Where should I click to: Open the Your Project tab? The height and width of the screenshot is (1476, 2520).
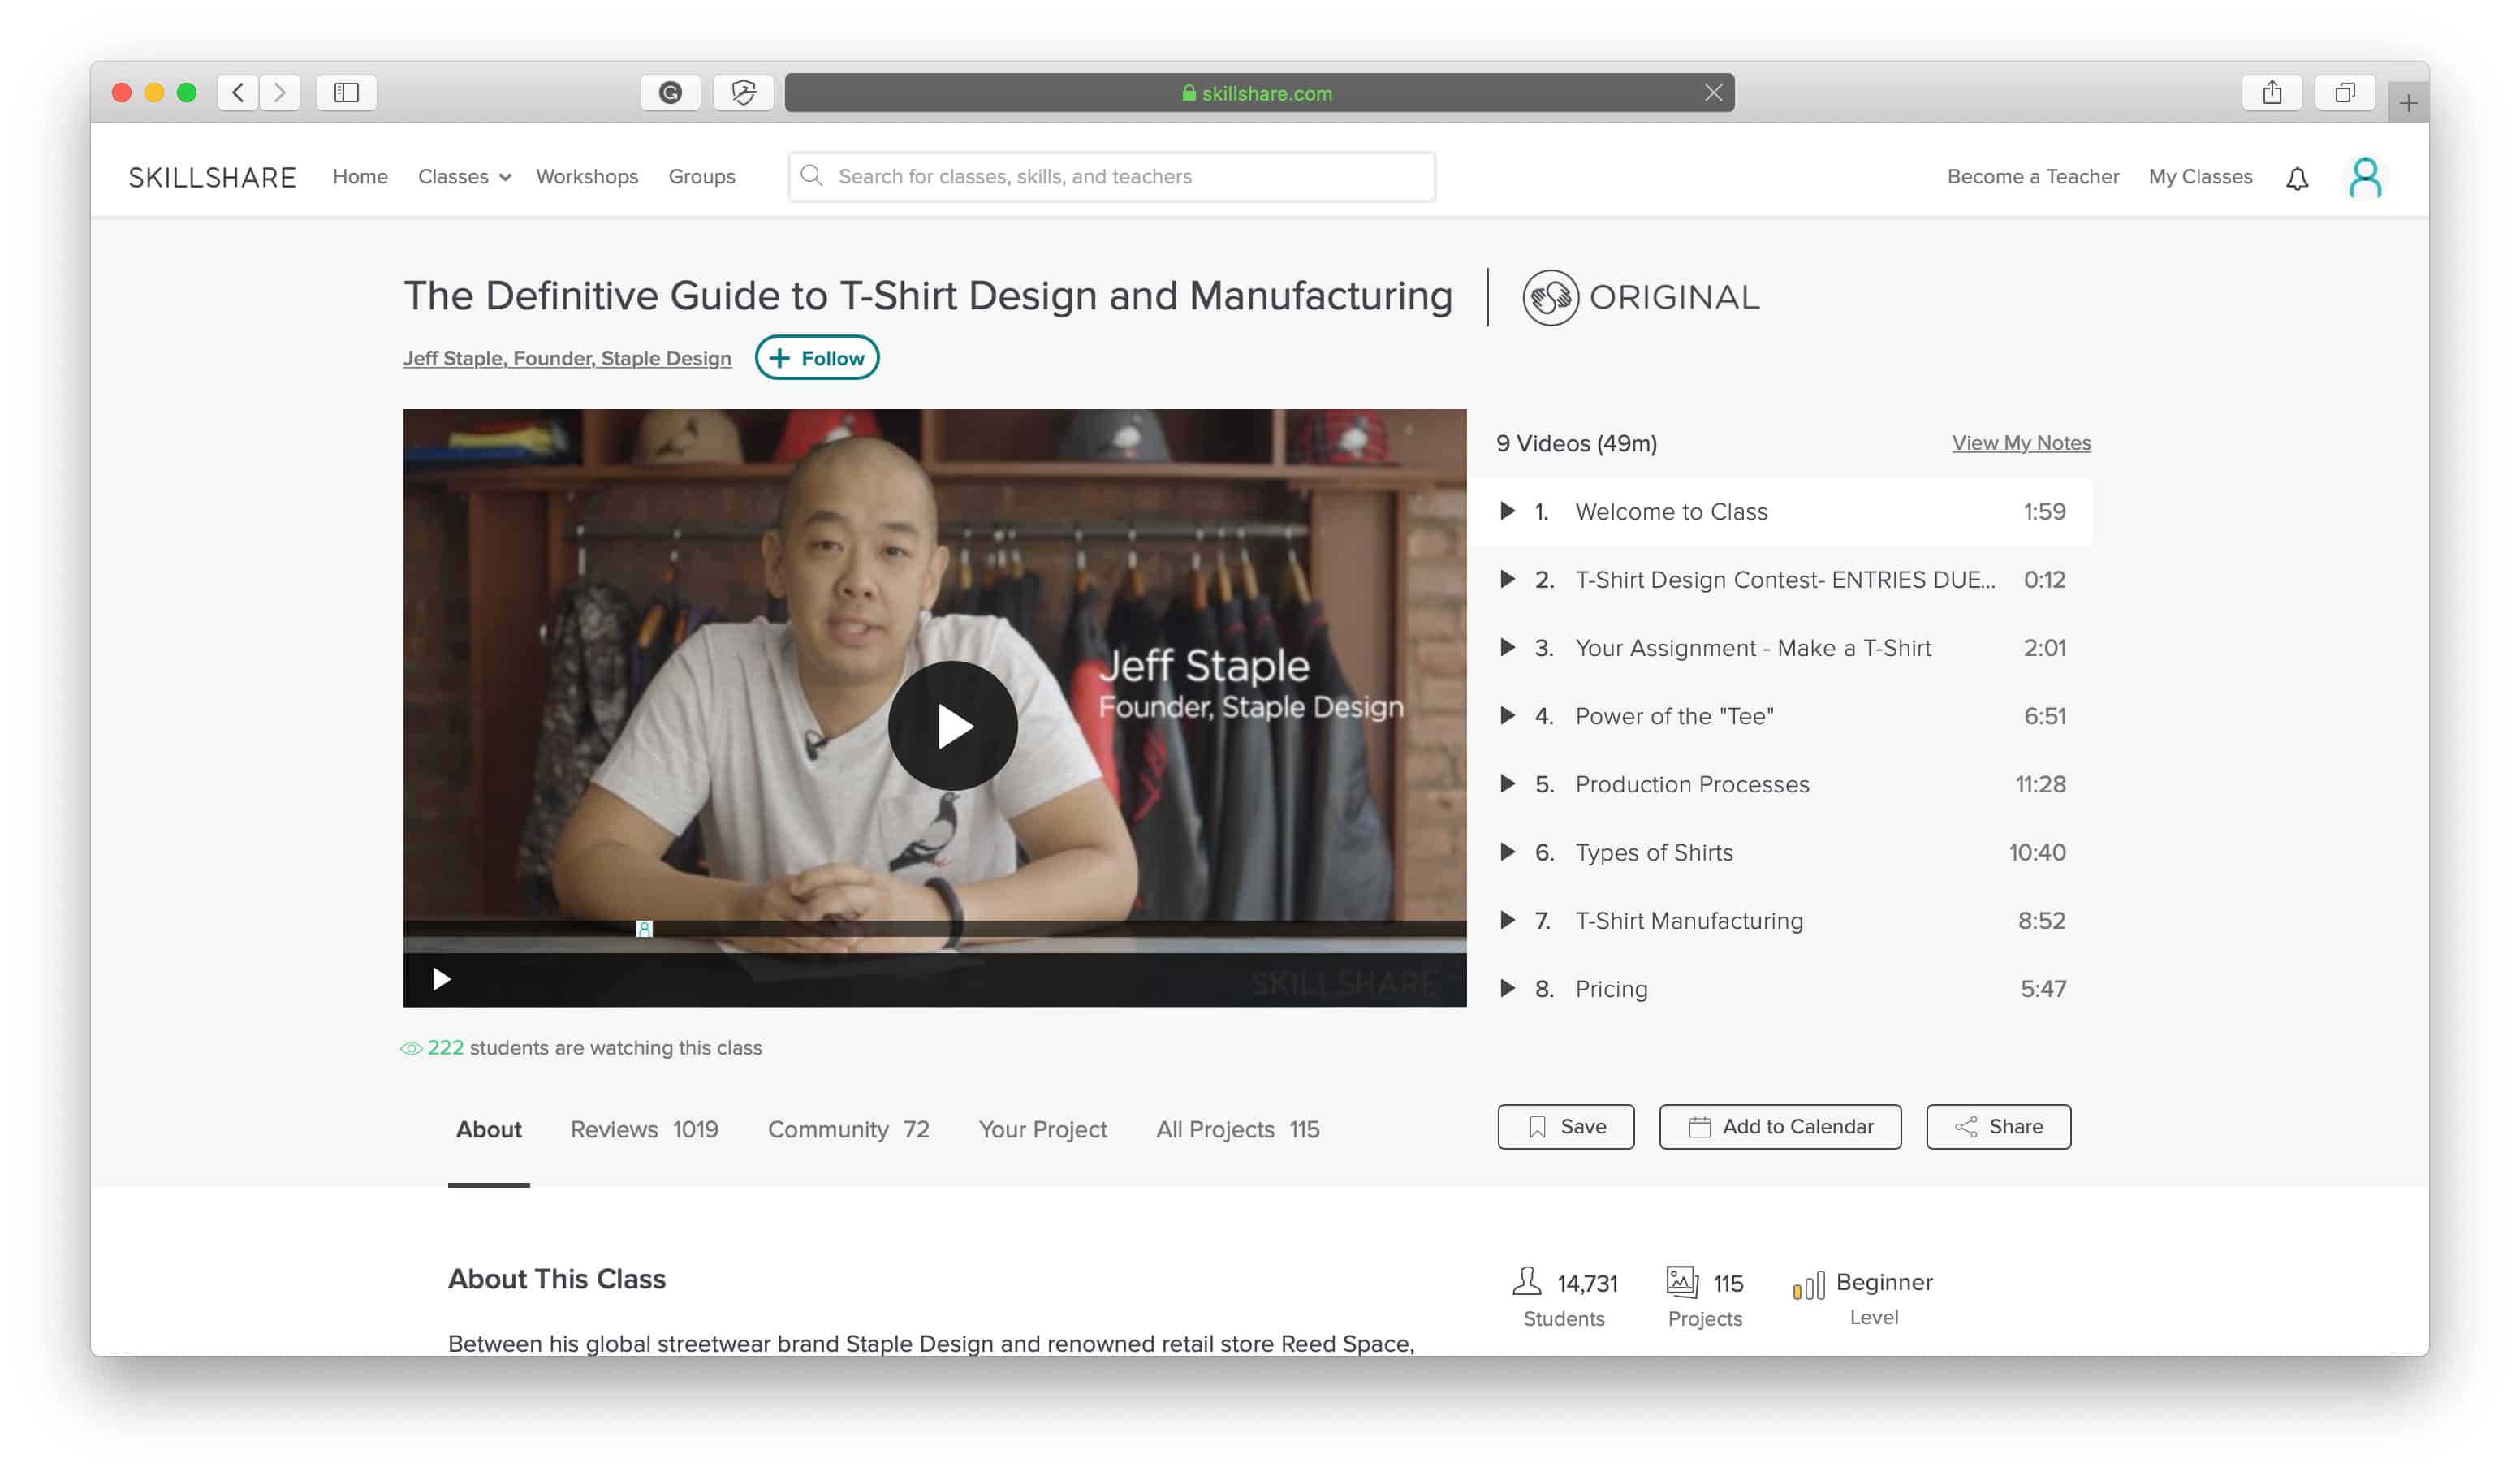[x=1042, y=1129]
